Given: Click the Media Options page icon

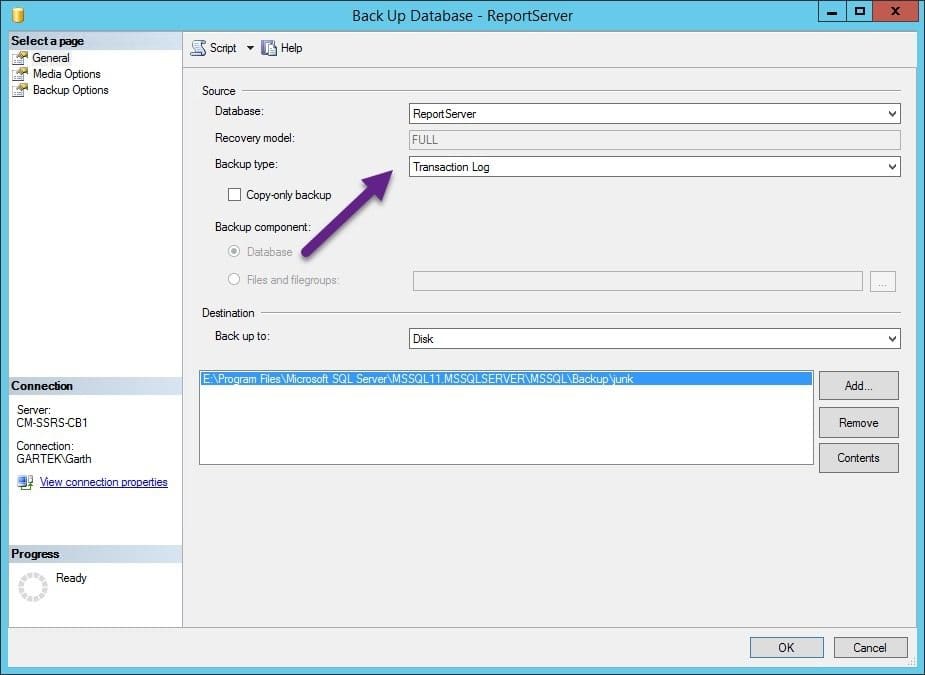Looking at the screenshot, I should (20, 74).
